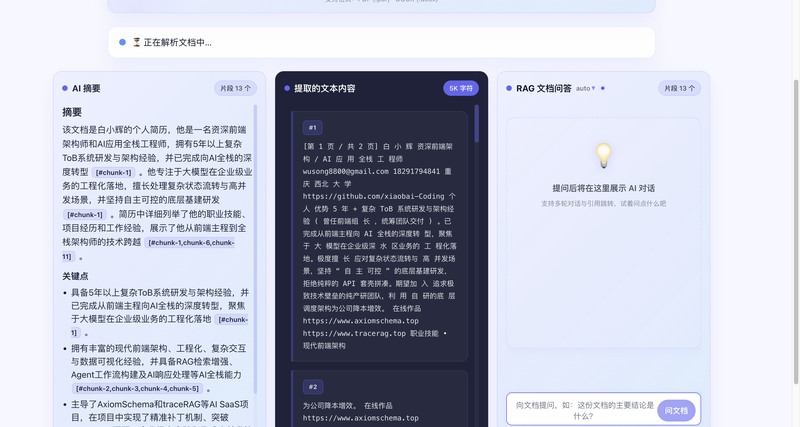800x427 pixels.
Task: Click the small status dot right of auto
Action: point(603,88)
